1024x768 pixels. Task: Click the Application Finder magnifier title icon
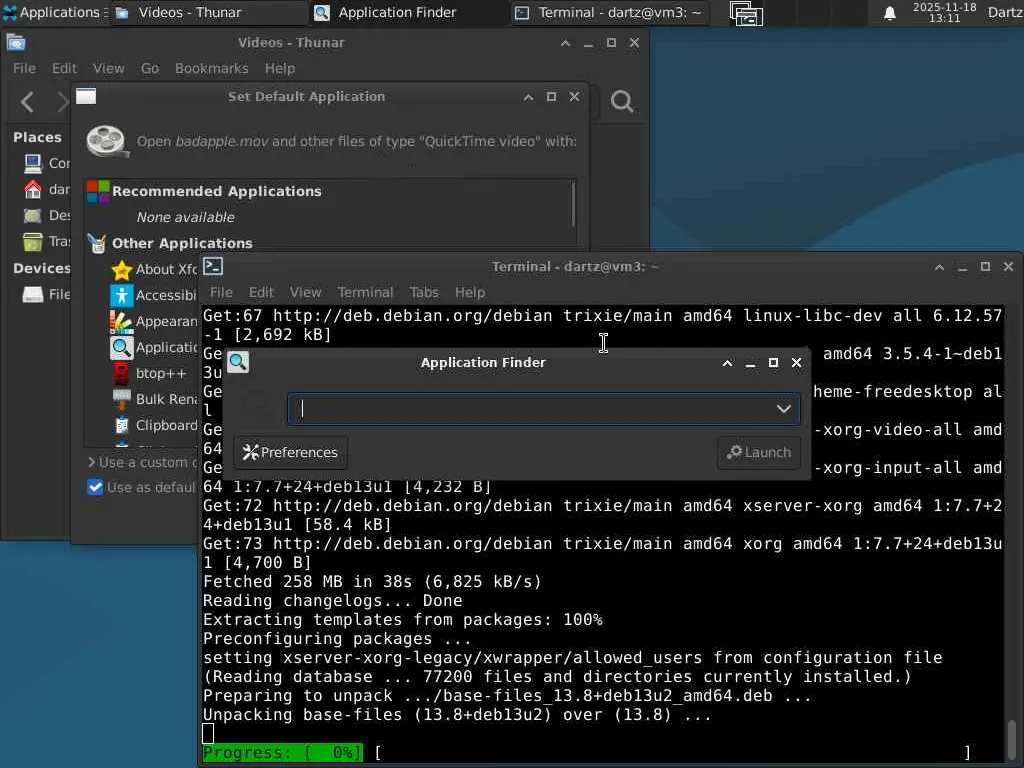(x=238, y=362)
